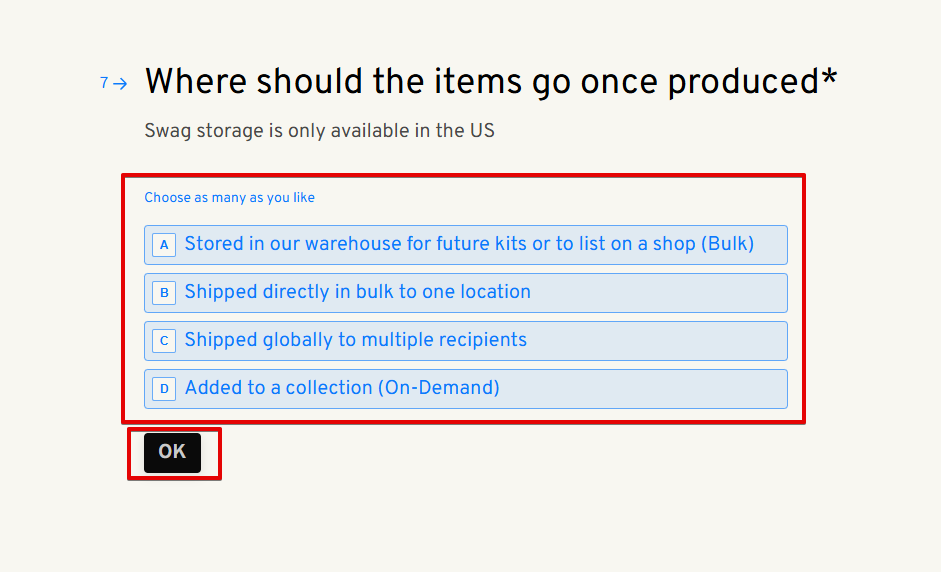Click the 'Where should the items go' heading
The image size is (941, 572).
(490, 82)
